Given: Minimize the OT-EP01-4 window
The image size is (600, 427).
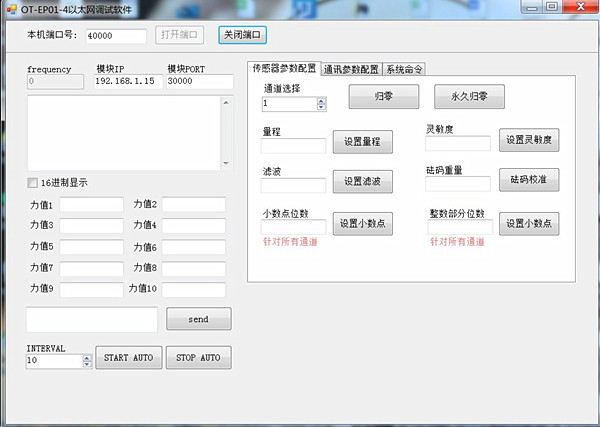Looking at the screenshot, I should (532, 7).
